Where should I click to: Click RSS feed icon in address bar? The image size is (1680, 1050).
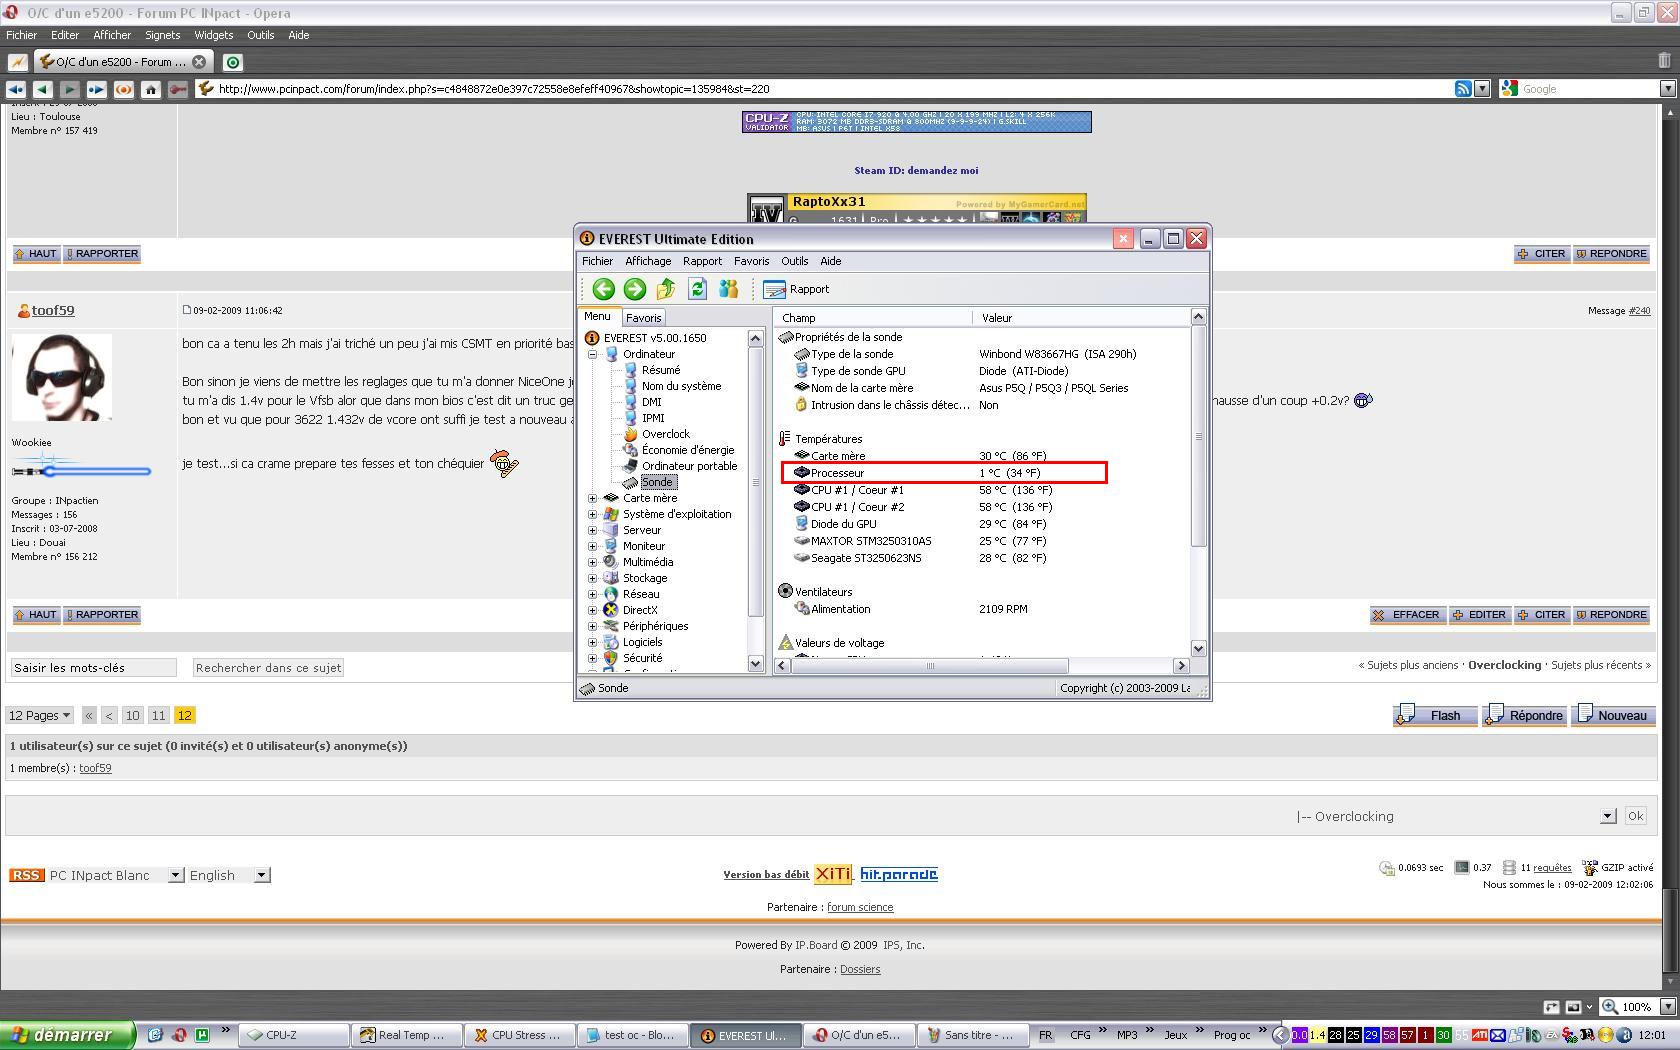(1463, 89)
